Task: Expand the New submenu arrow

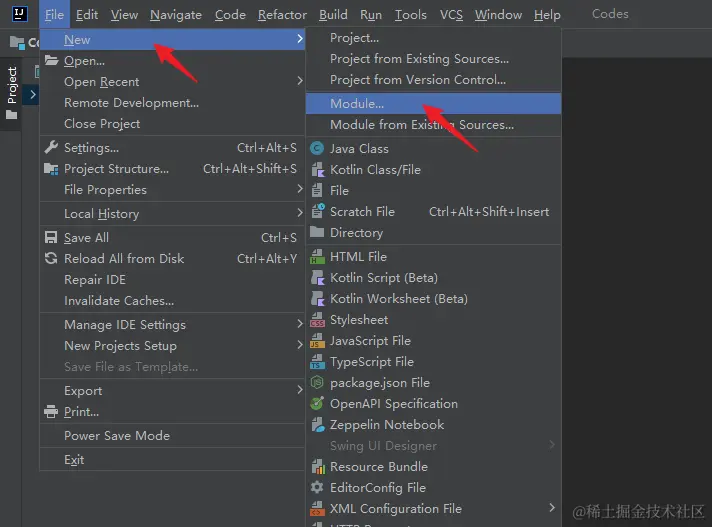Action: pyautogui.click(x=299, y=39)
